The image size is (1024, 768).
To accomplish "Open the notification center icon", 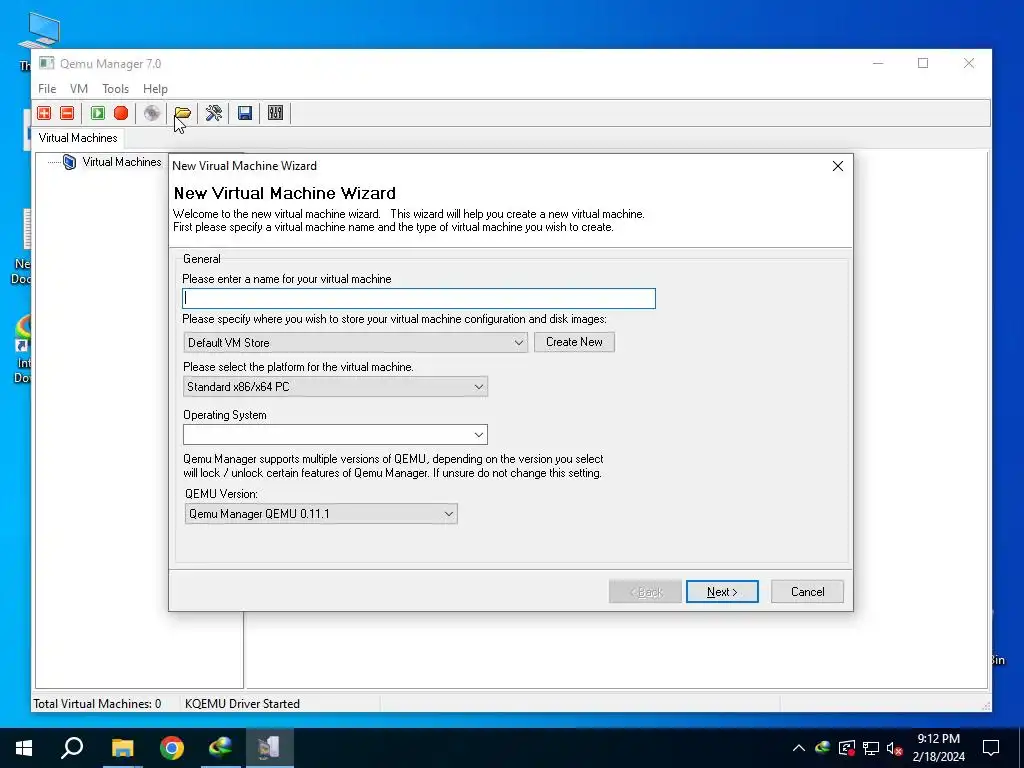I will [x=991, y=748].
